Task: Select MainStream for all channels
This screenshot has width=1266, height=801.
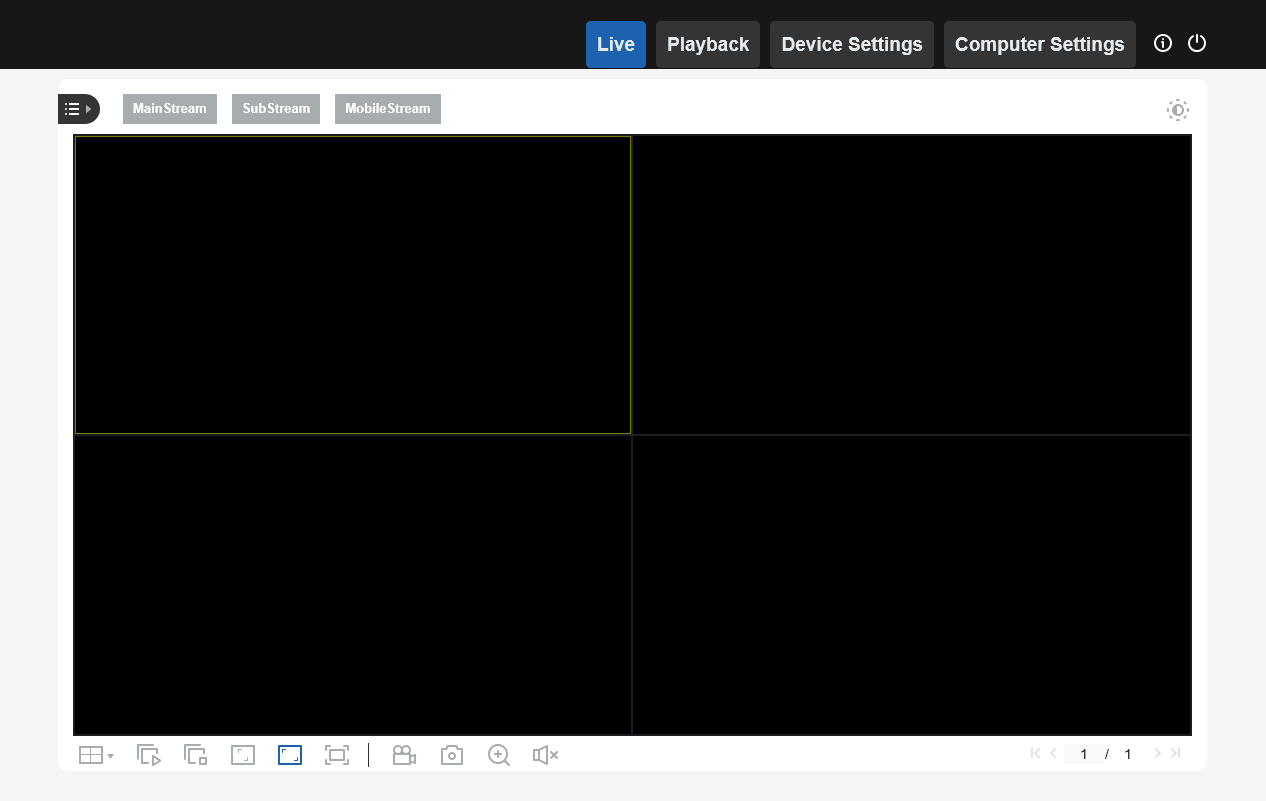Action: (x=170, y=109)
